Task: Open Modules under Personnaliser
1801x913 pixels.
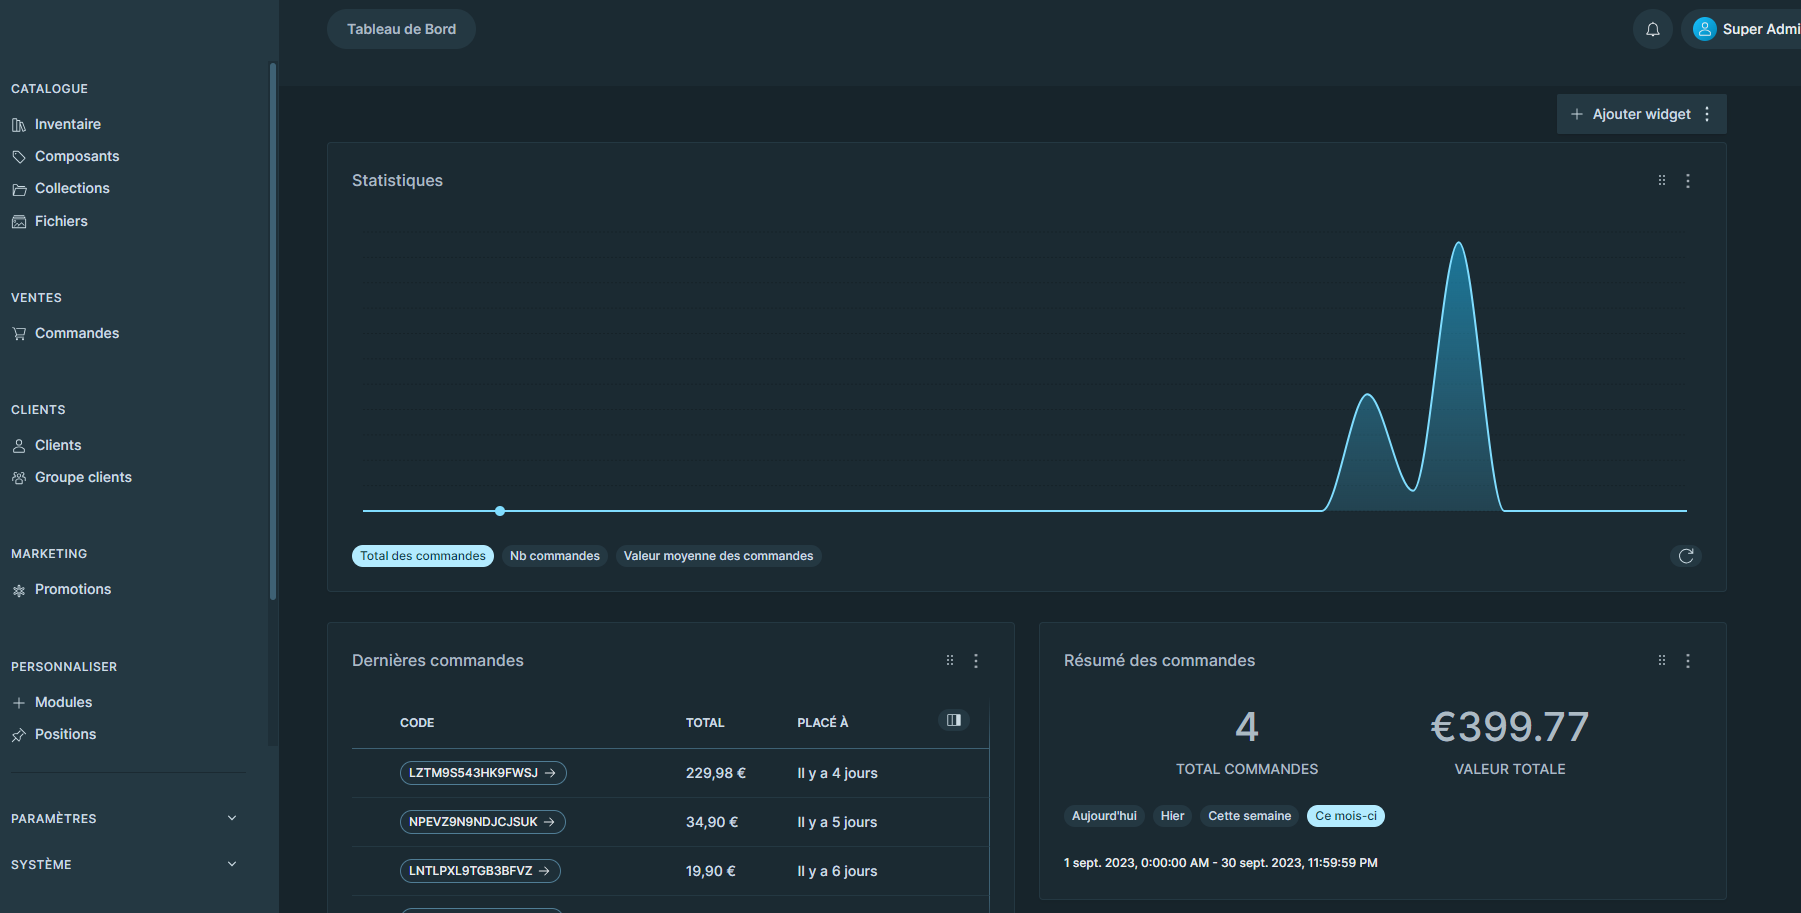Action: (x=63, y=702)
